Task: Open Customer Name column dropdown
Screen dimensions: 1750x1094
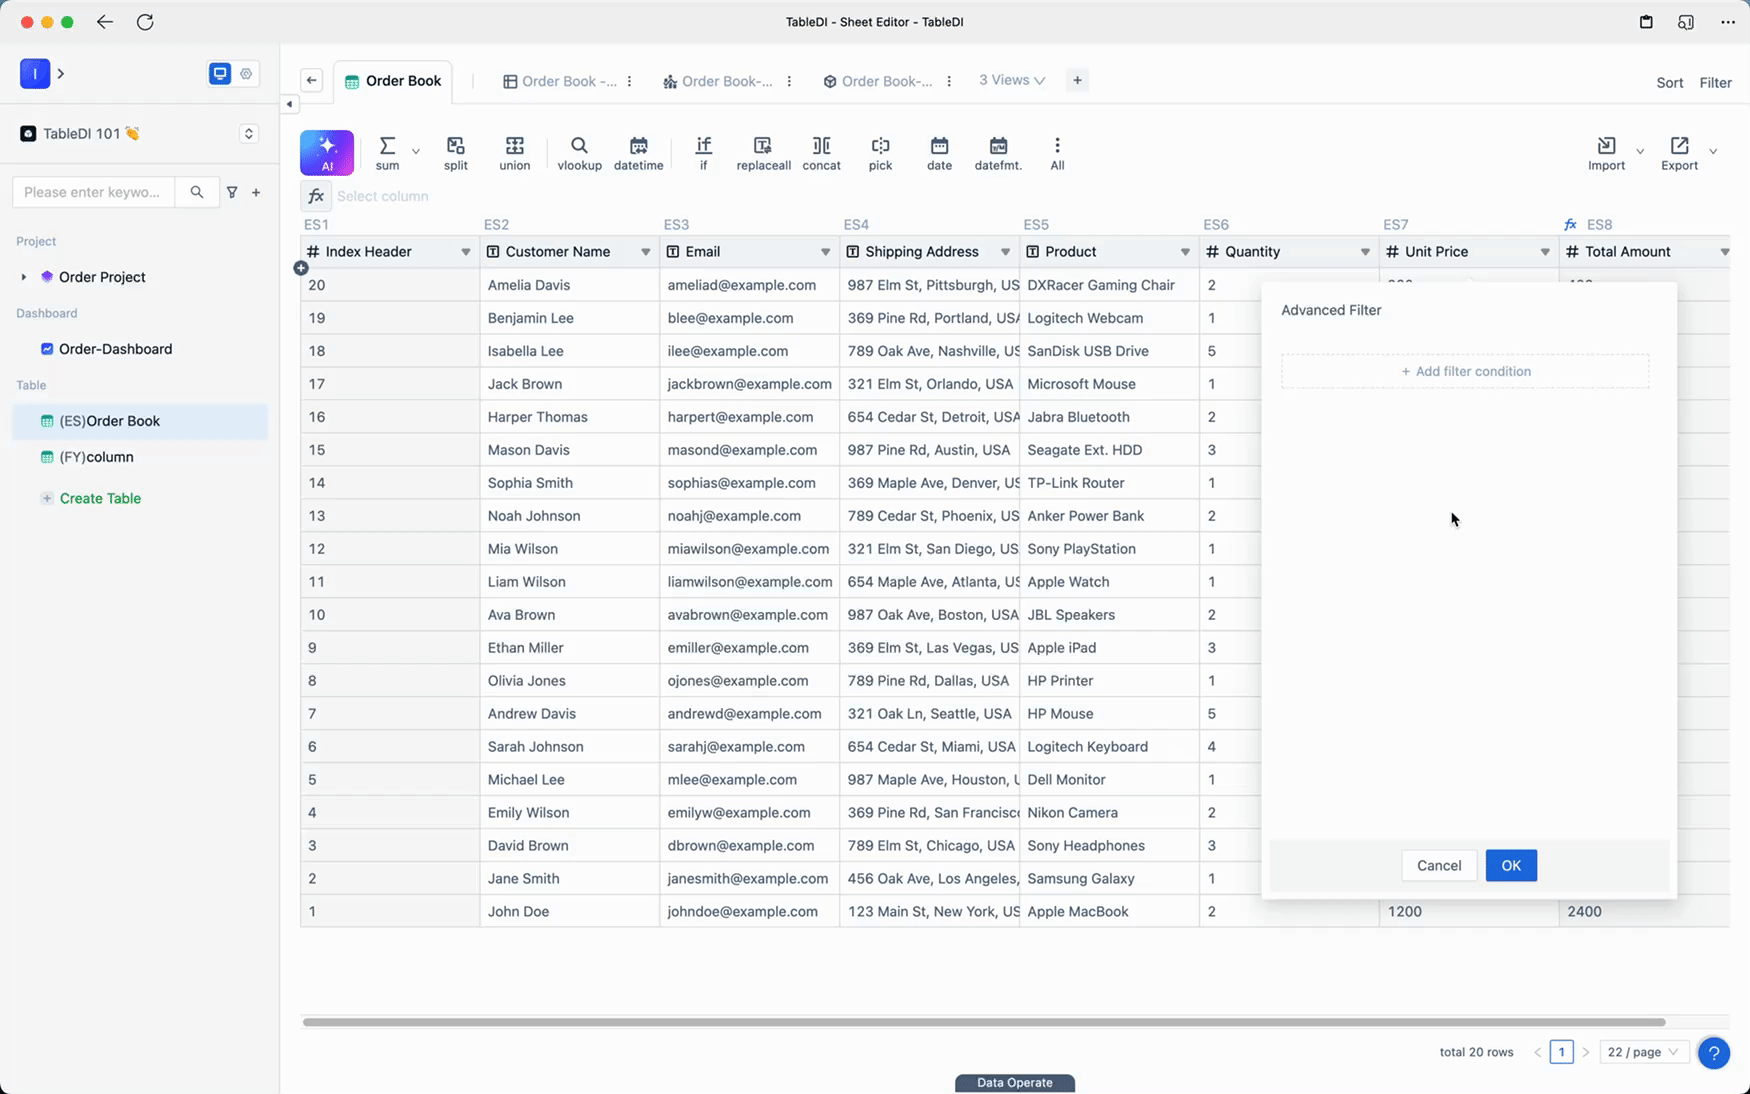Action: coord(645,252)
